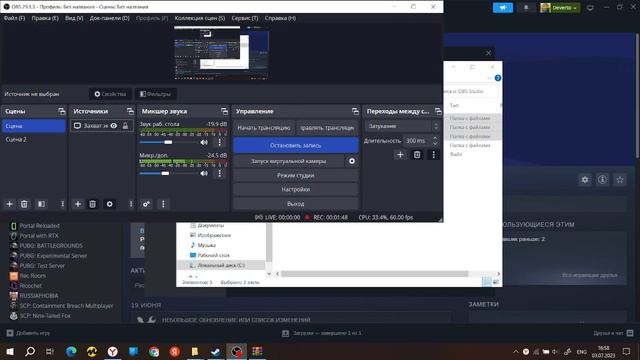Click Запуск виртуальной камеры button
The height and width of the screenshot is (360, 640).
click(289, 161)
